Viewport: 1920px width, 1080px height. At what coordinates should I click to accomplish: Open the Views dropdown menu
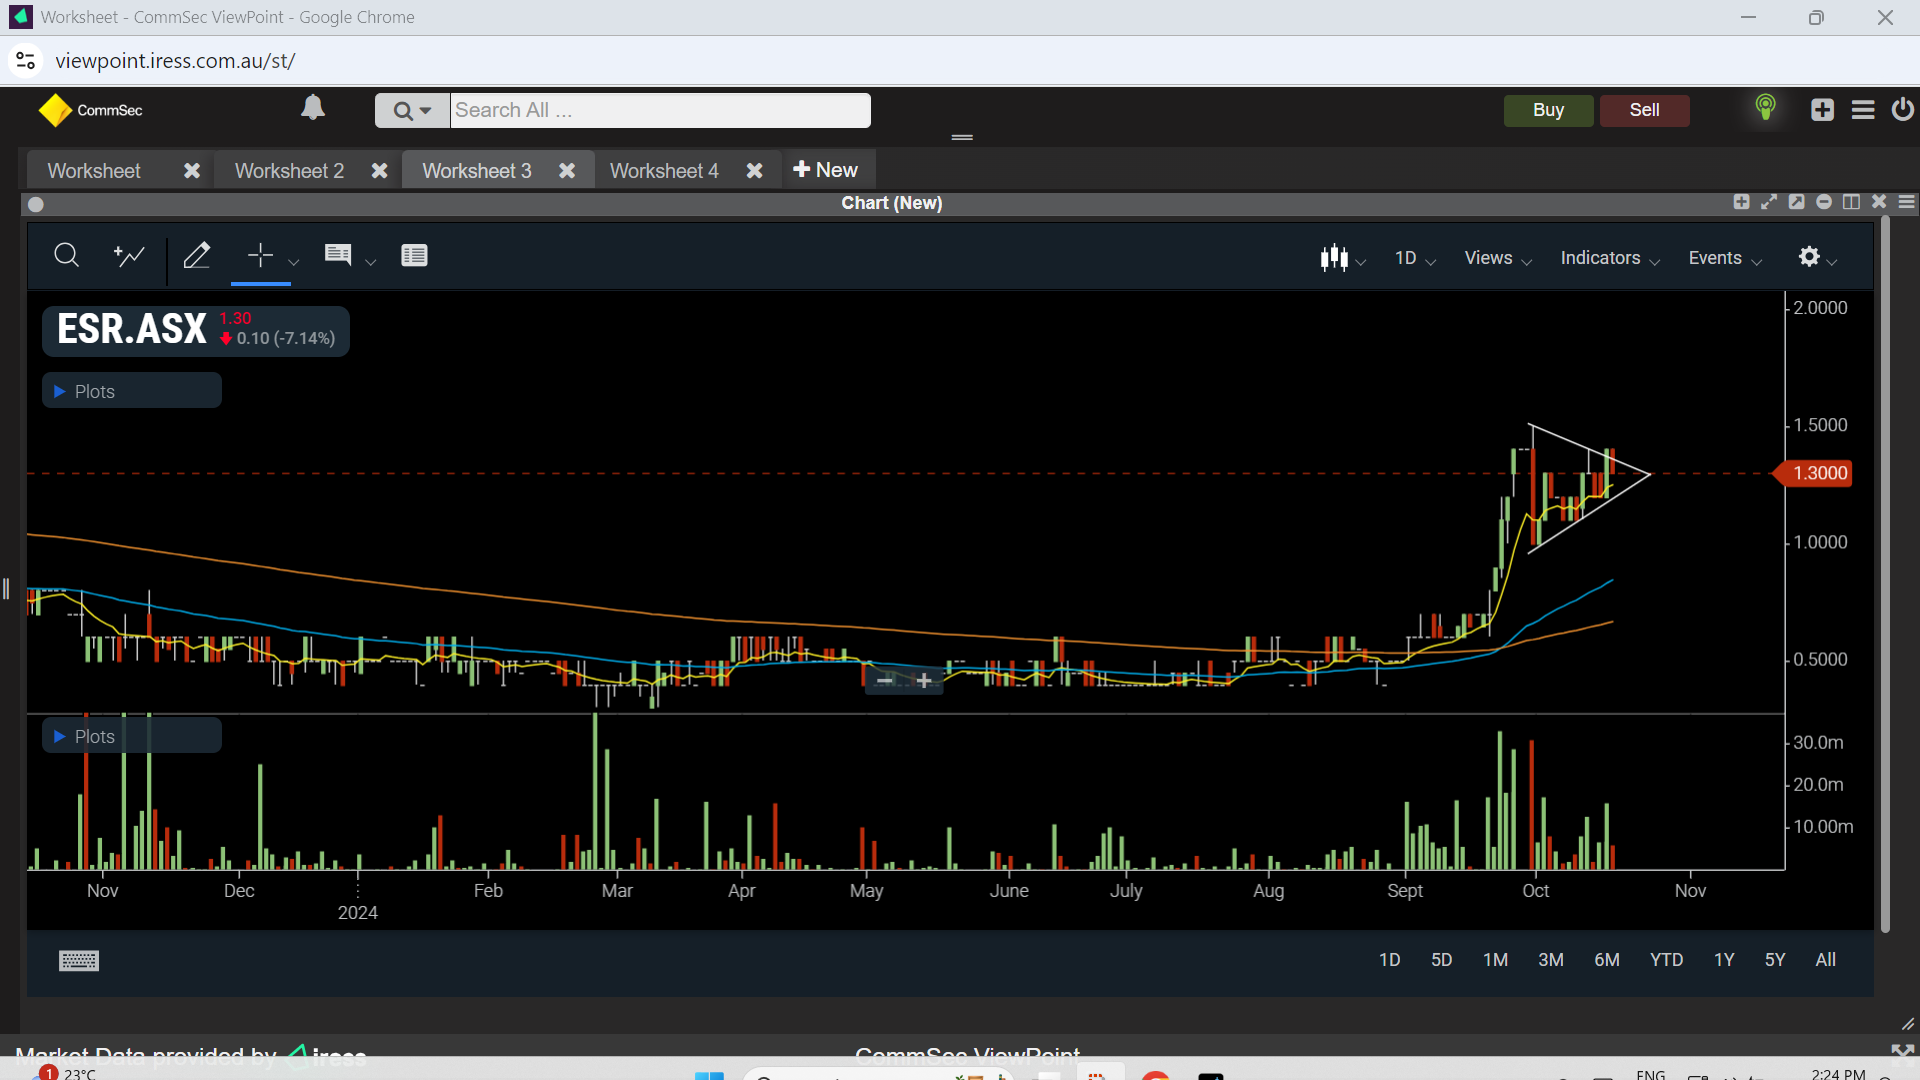point(1498,258)
